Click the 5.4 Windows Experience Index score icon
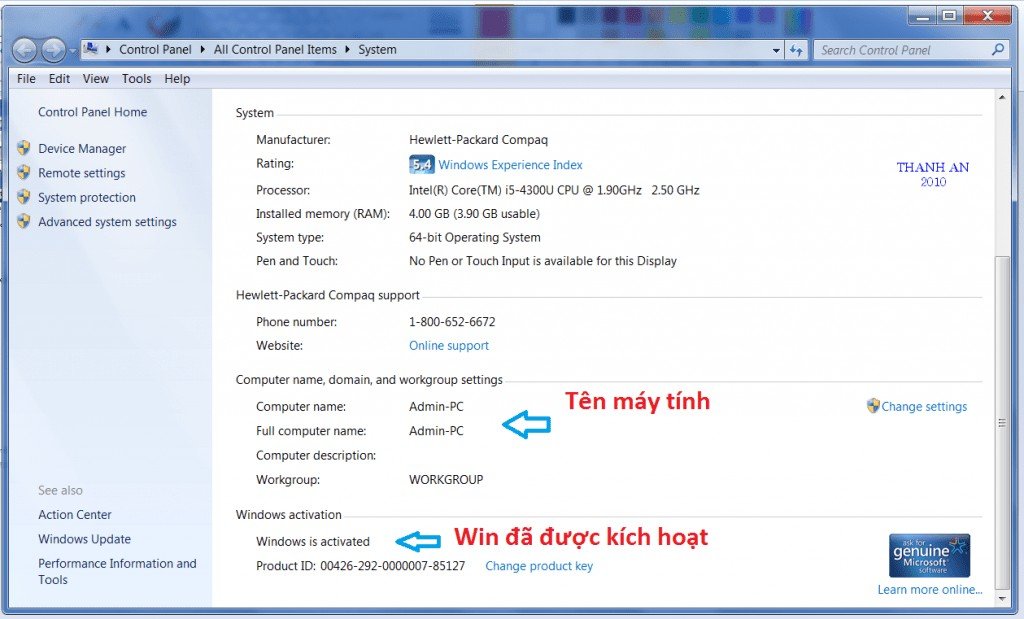The image size is (1024, 619). click(x=422, y=164)
